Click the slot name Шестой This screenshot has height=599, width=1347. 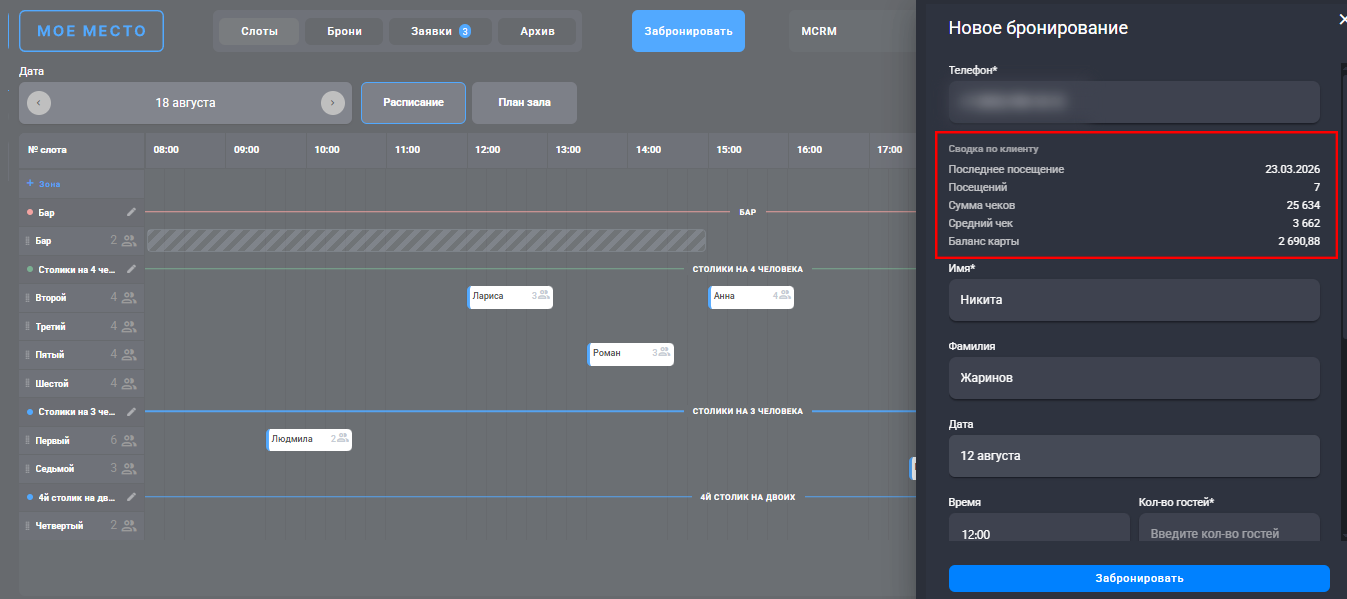52,383
